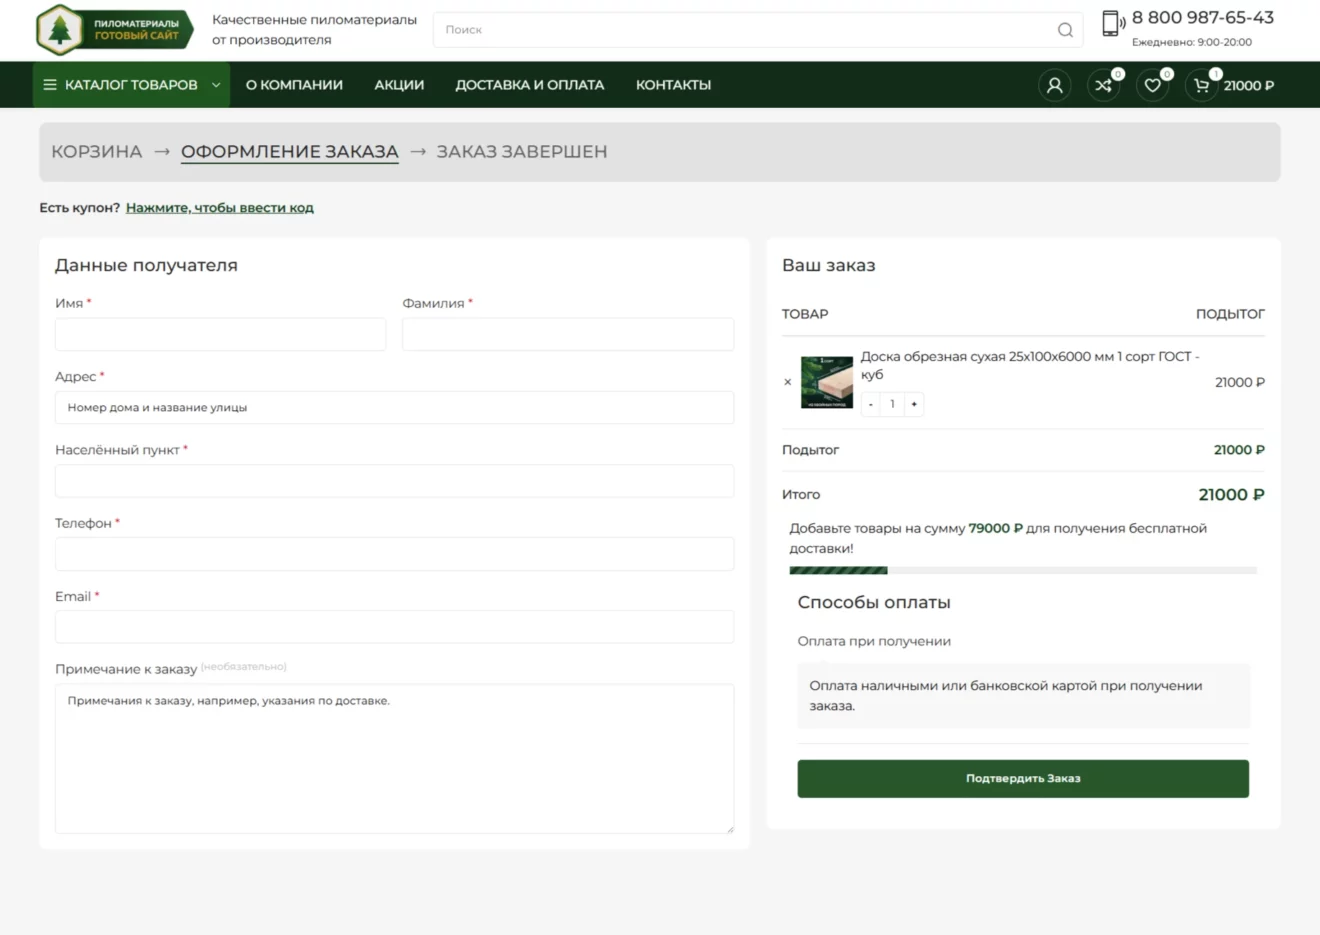
Task: Click the Населённый пункт input field
Action: (394, 481)
